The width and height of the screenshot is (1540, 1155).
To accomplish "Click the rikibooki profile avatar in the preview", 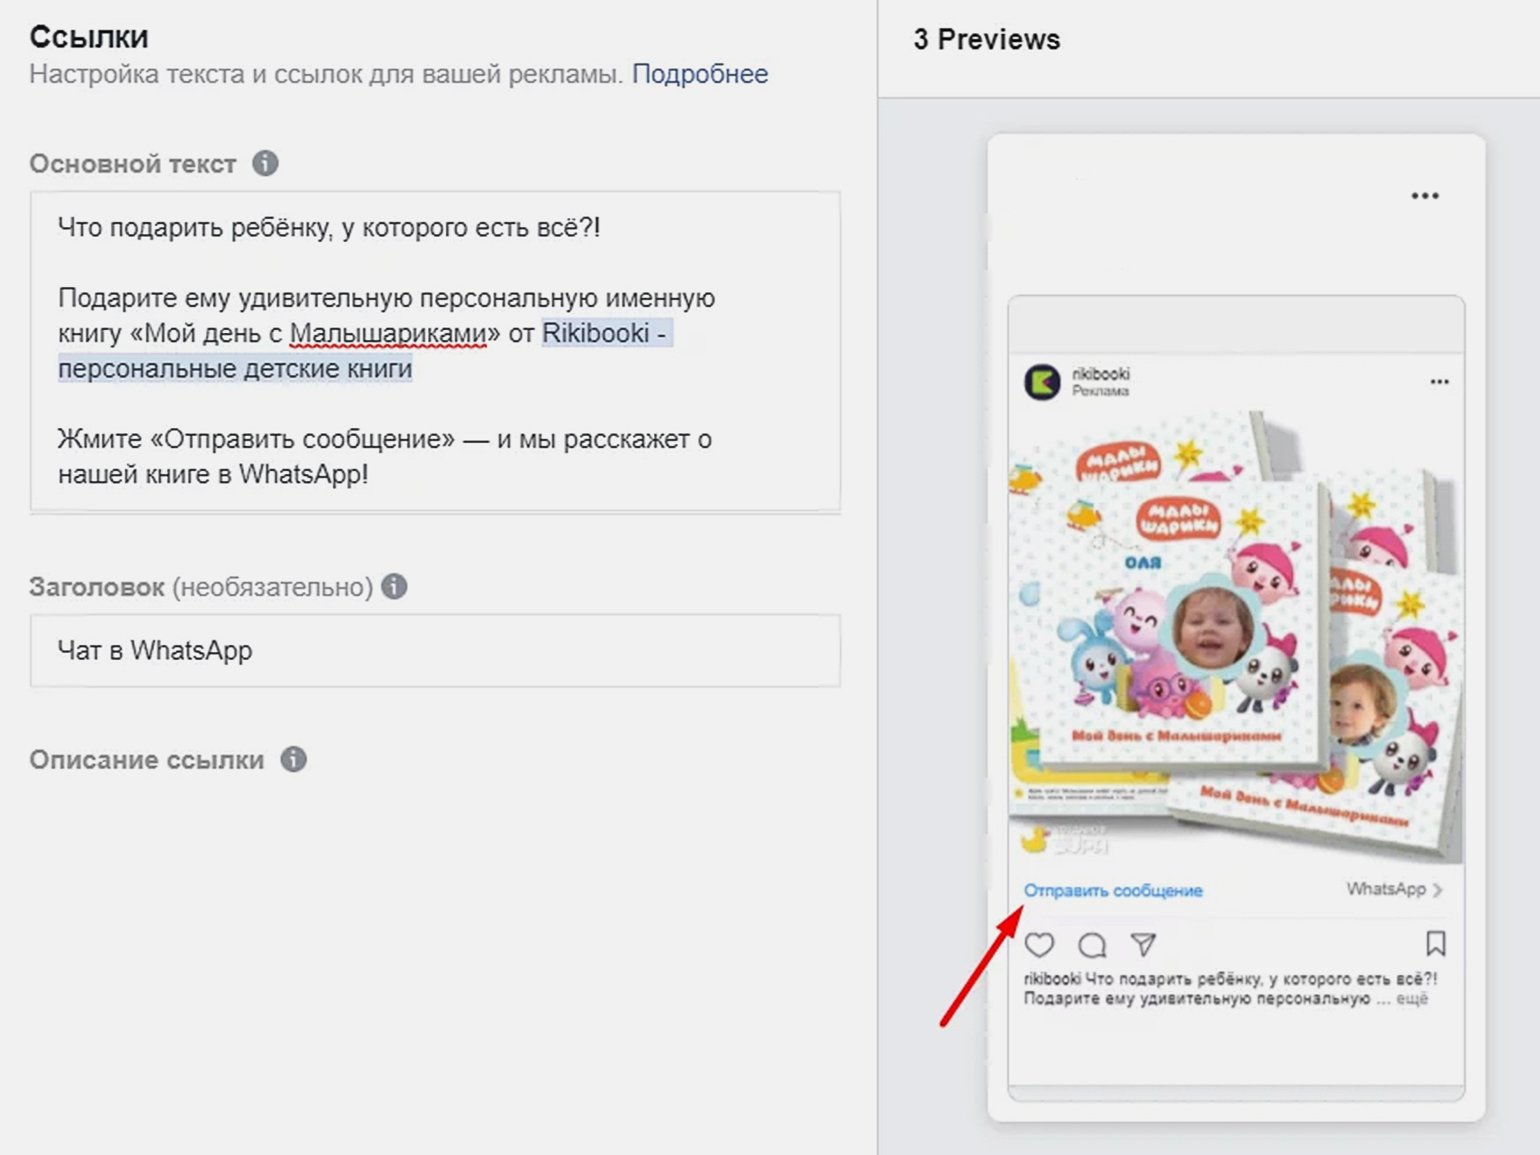I will click(1042, 382).
